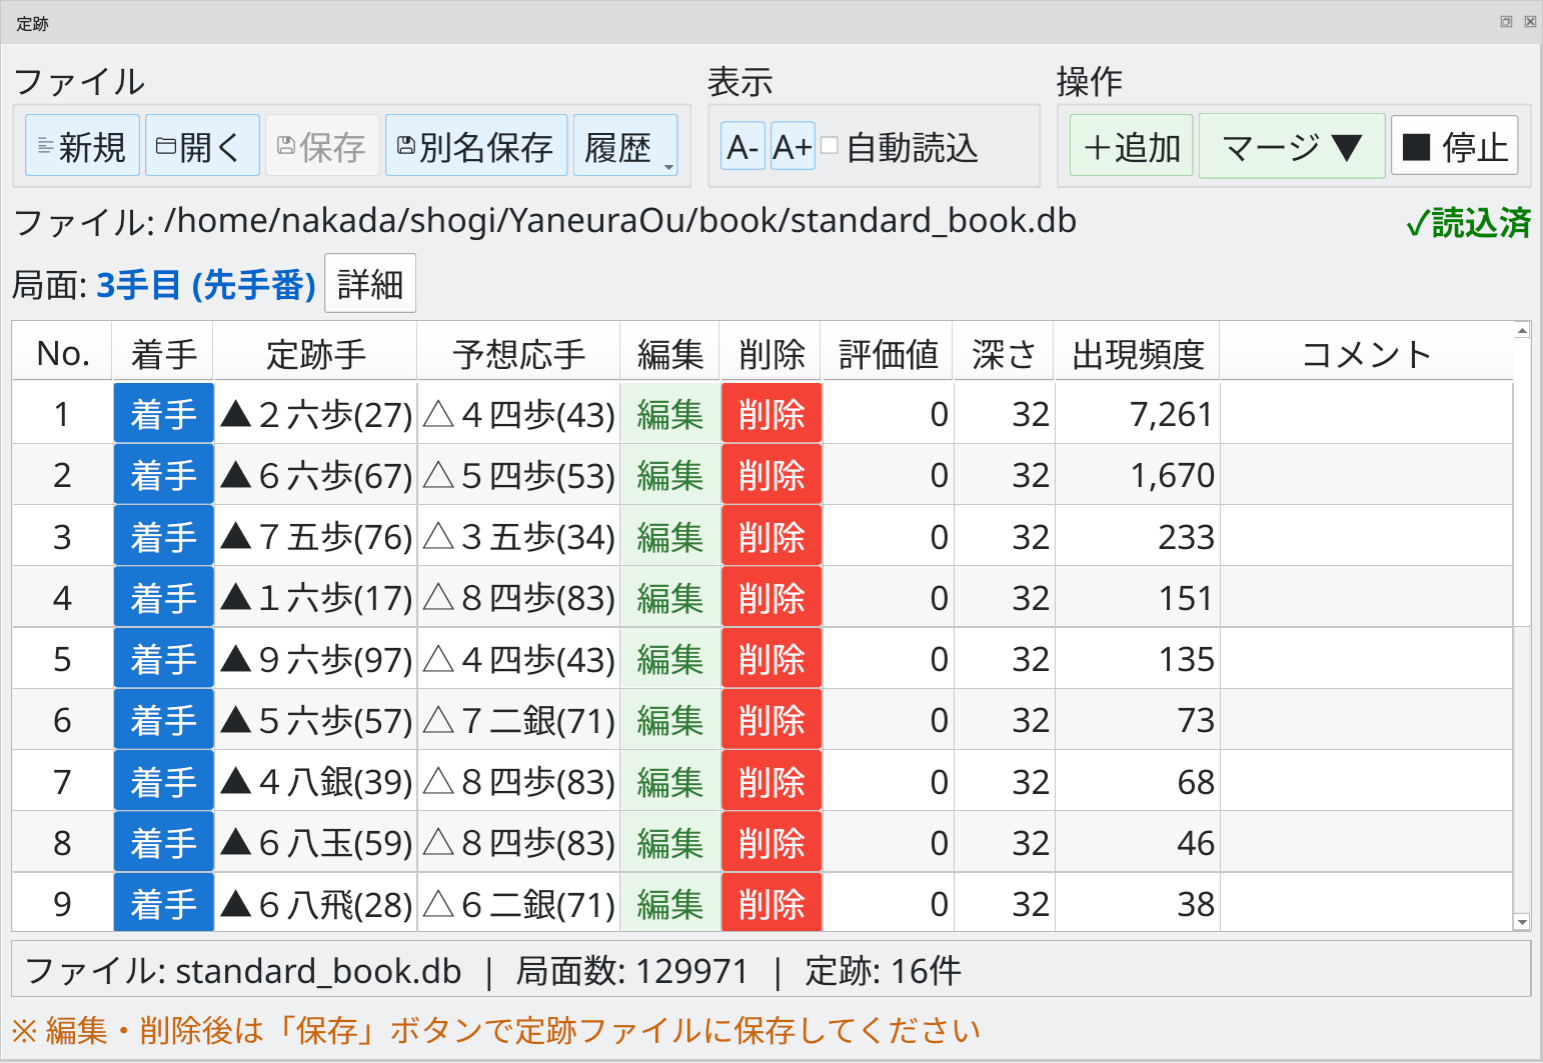Open position details with 詳細
Image resolution: width=1543 pixels, height=1063 pixels.
(x=370, y=283)
